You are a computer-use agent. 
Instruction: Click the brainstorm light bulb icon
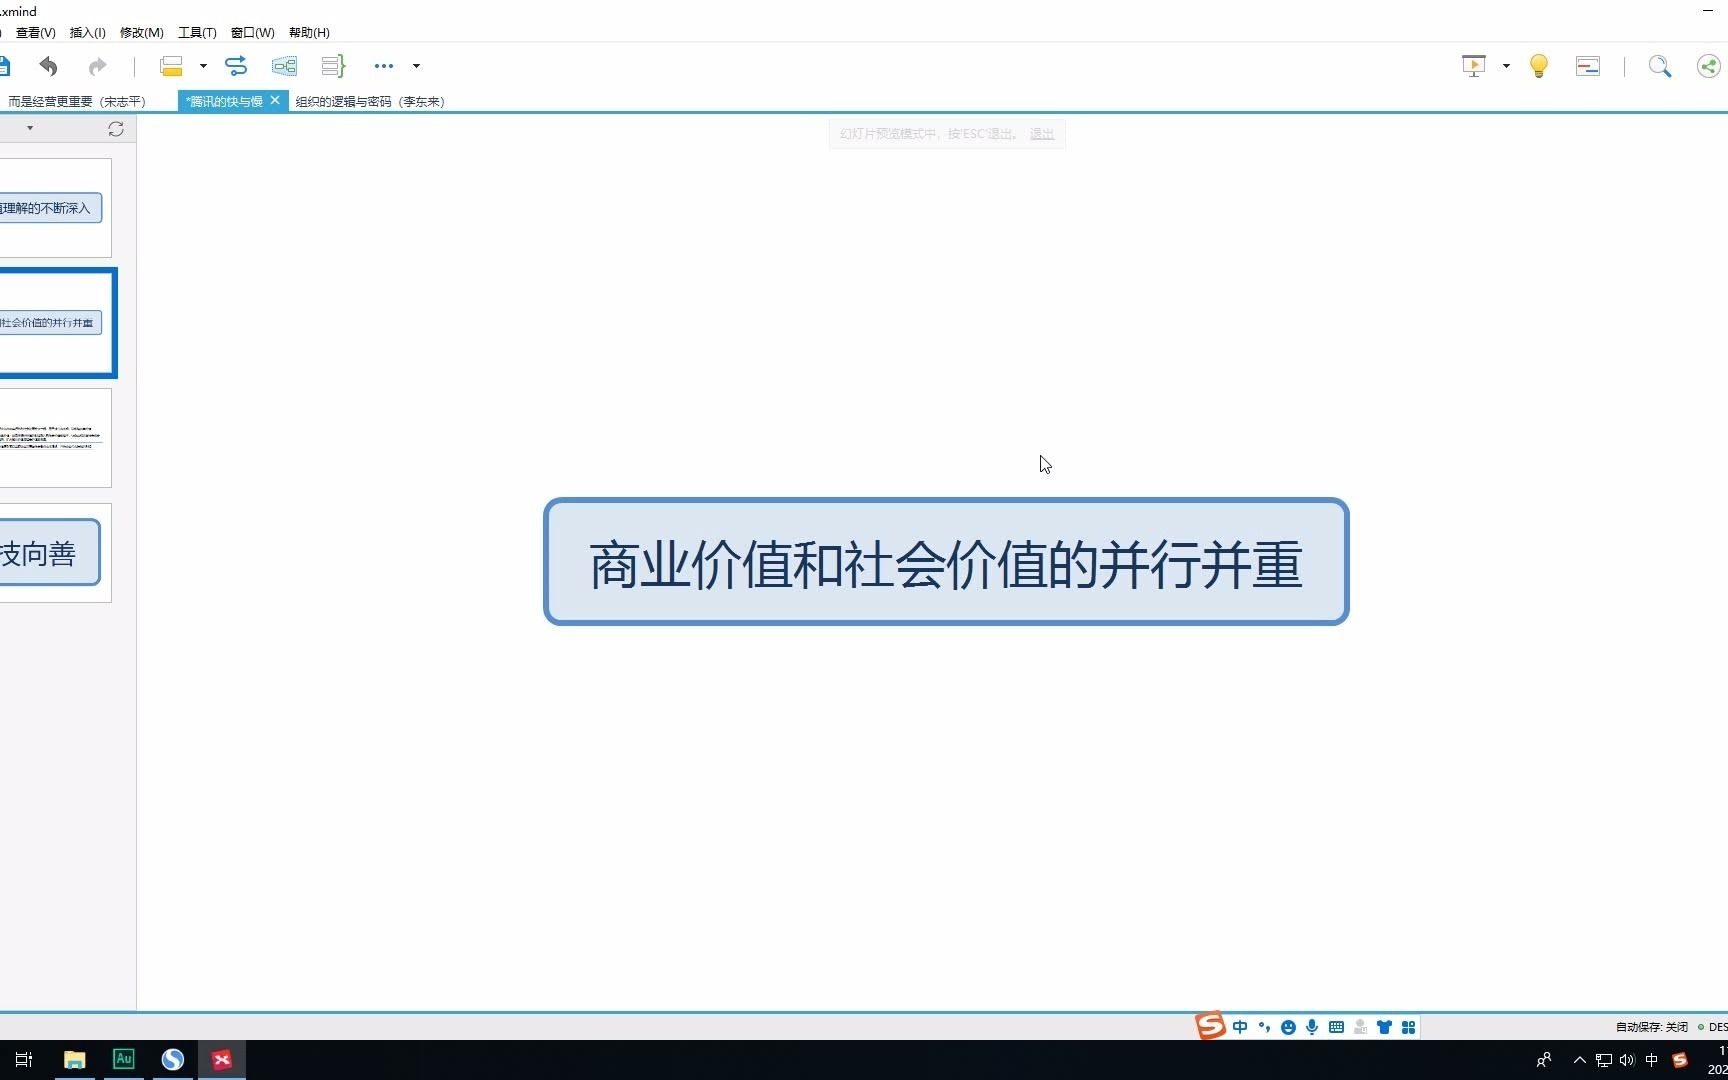[x=1539, y=66]
